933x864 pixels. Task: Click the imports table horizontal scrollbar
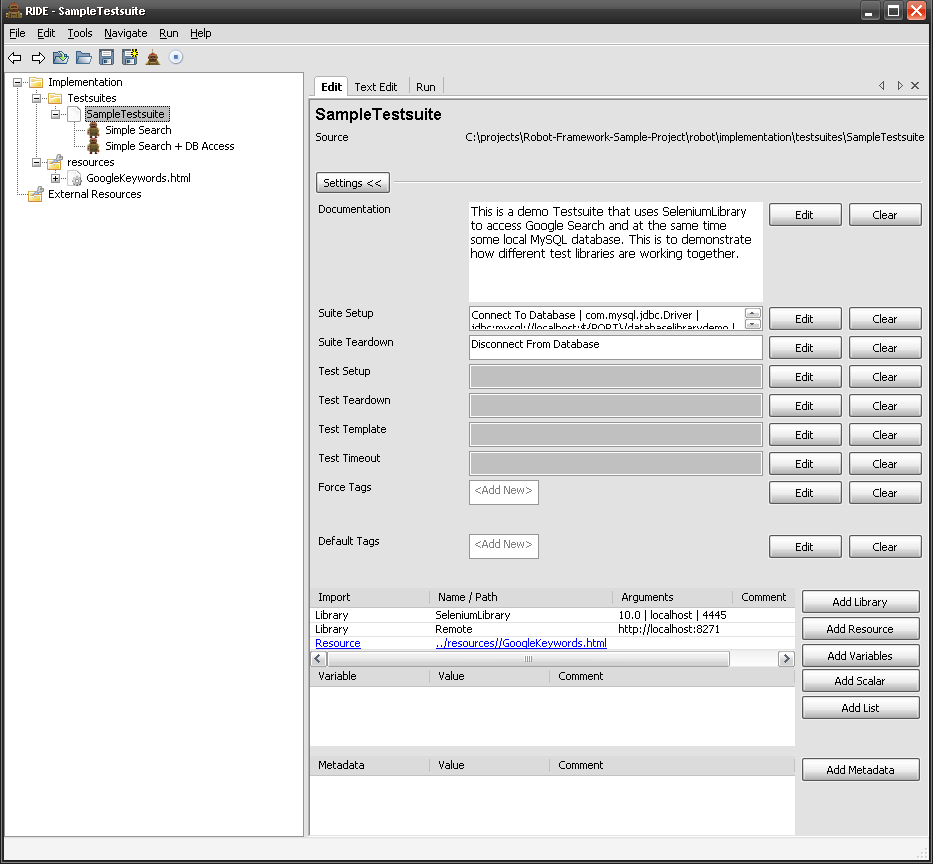[528, 659]
